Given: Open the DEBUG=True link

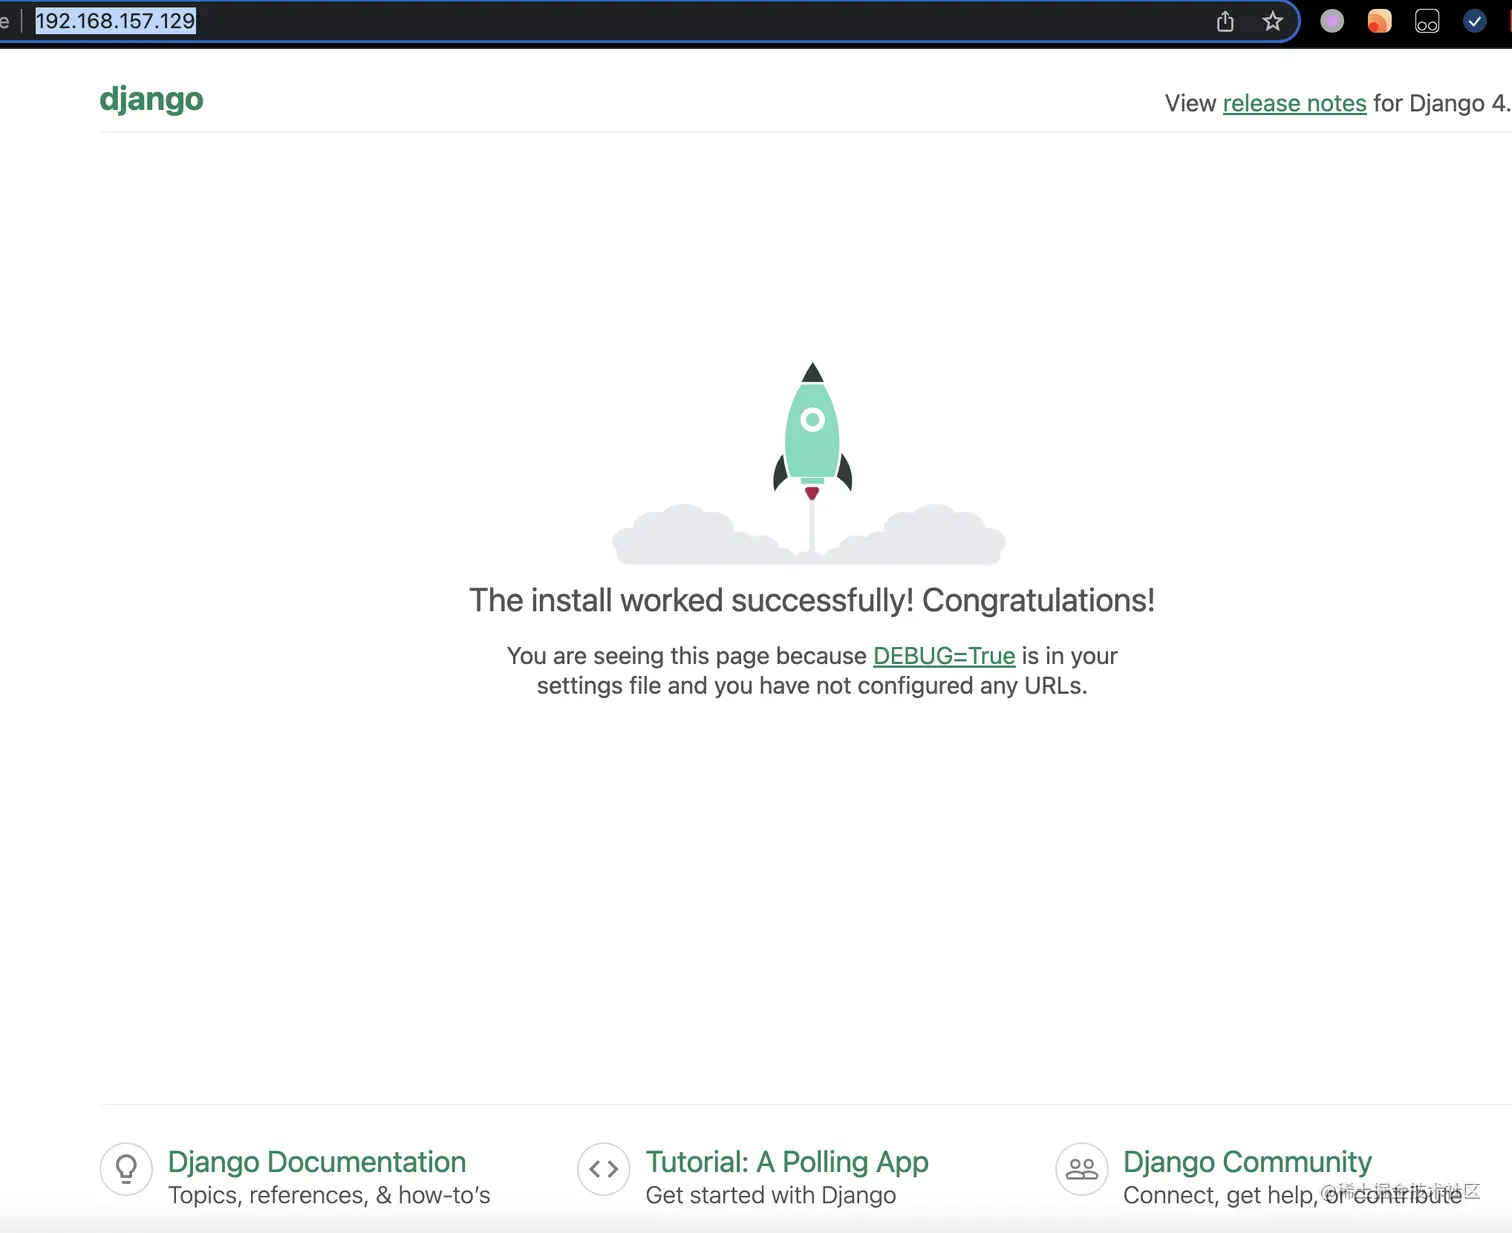Looking at the screenshot, I should pos(944,656).
